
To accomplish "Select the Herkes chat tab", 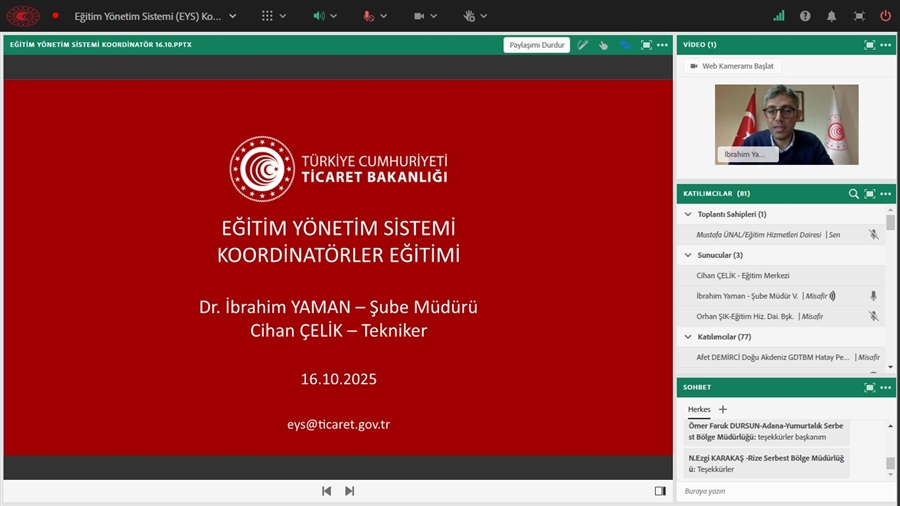I will click(699, 409).
